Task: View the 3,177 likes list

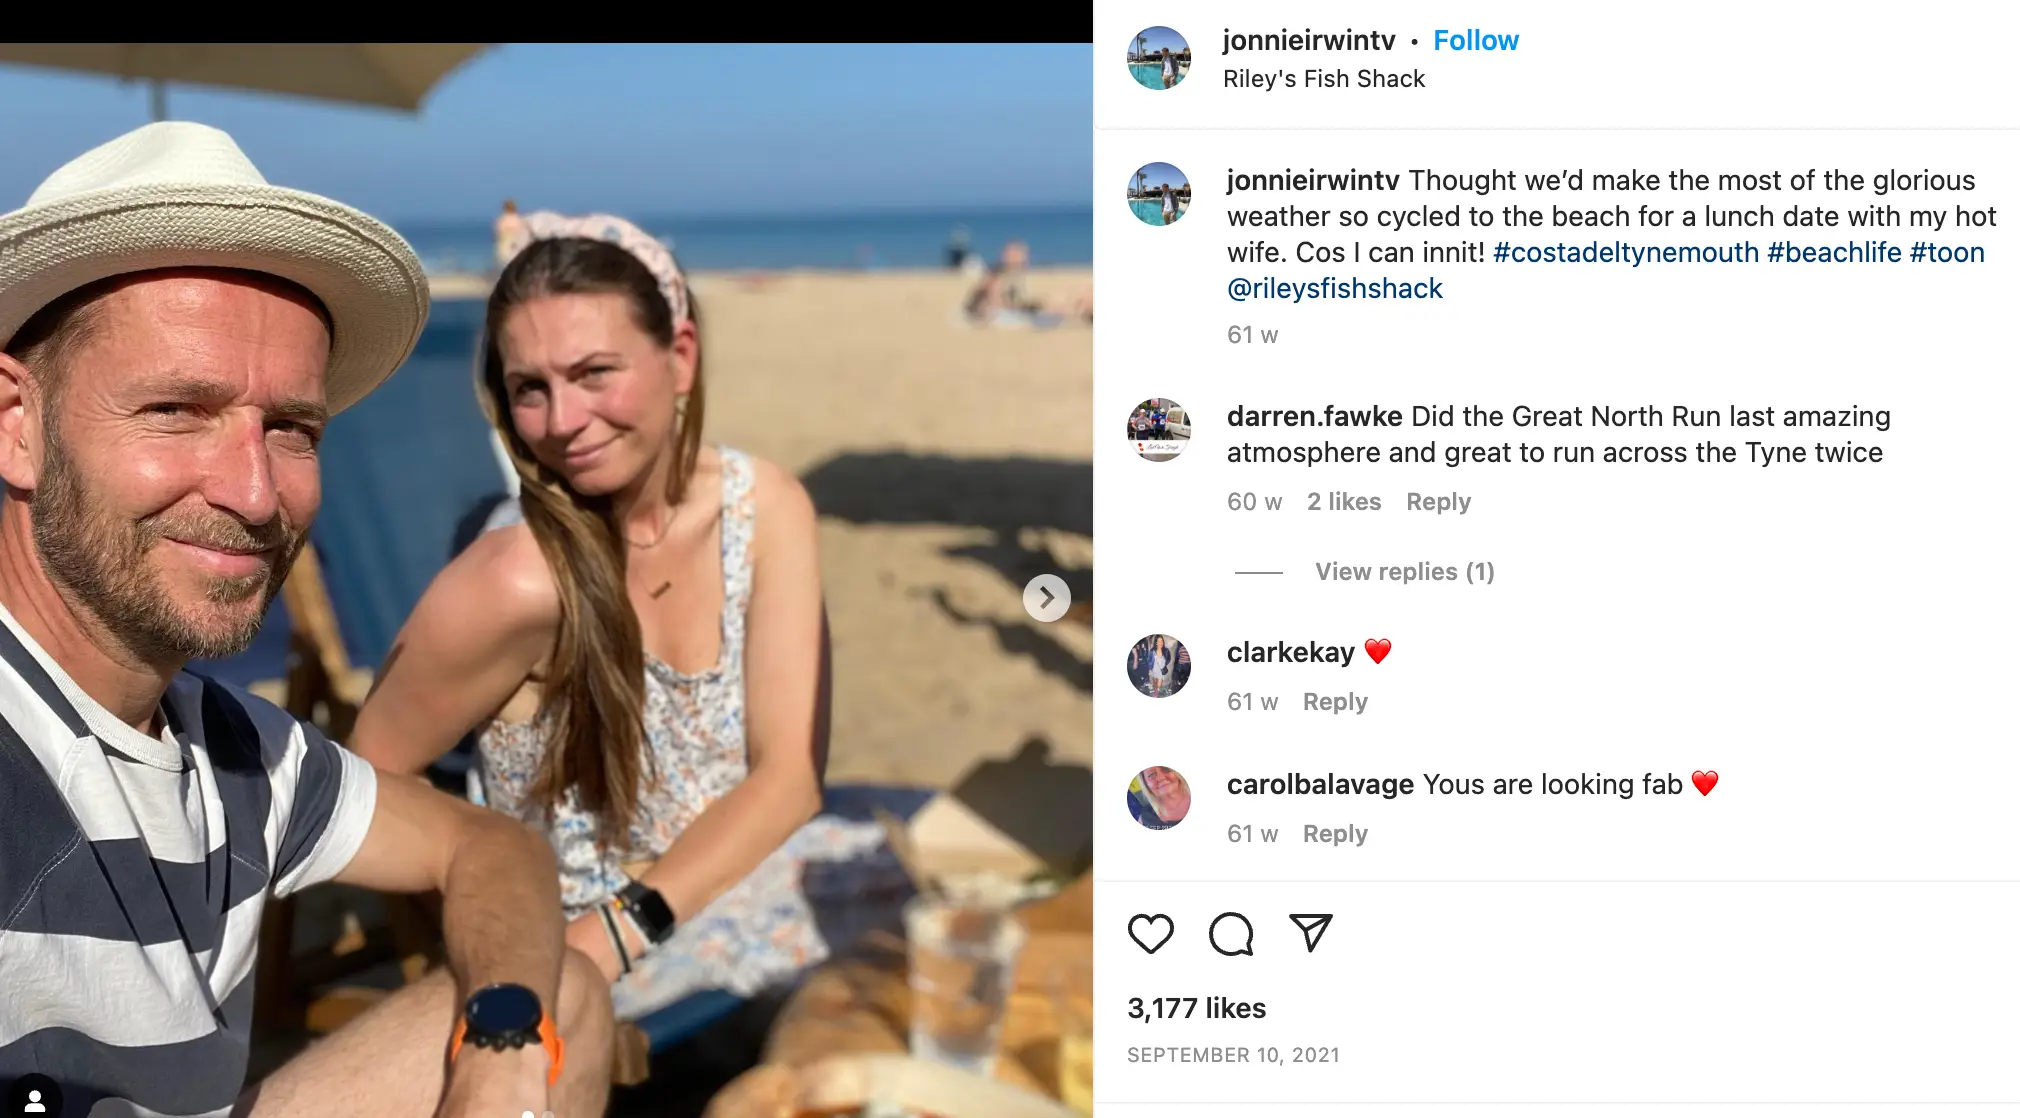Action: (1196, 1008)
